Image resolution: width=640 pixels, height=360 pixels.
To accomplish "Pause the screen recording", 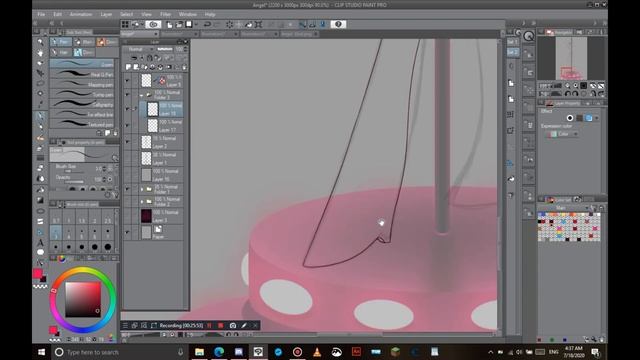I will (x=209, y=325).
